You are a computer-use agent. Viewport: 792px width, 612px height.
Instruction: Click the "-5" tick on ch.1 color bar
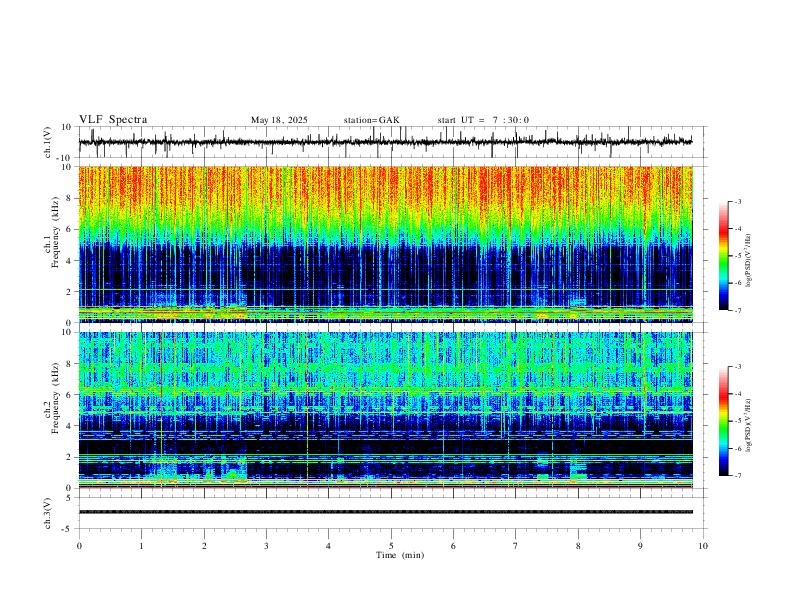738,256
